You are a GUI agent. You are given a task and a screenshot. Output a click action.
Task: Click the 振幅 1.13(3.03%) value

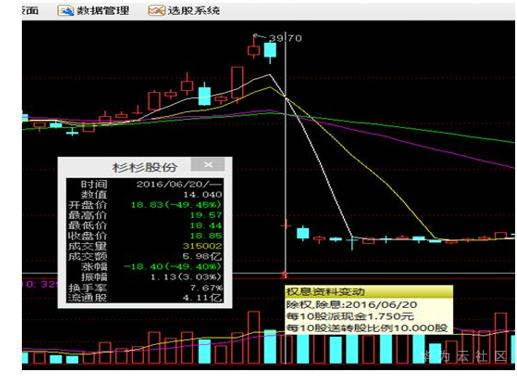pyautogui.click(x=186, y=277)
